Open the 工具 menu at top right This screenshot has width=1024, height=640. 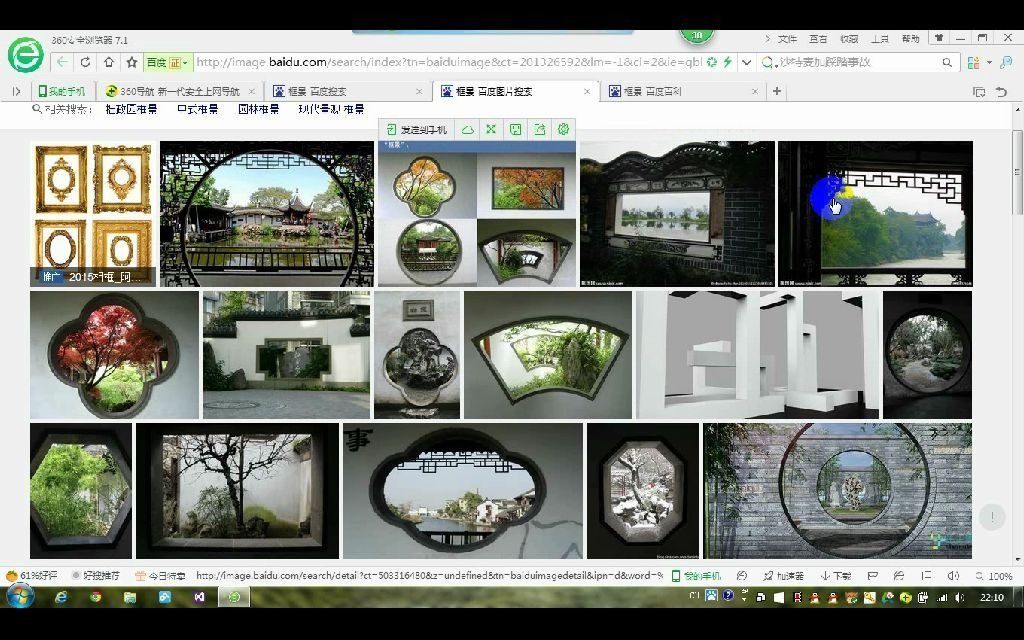[x=878, y=37]
